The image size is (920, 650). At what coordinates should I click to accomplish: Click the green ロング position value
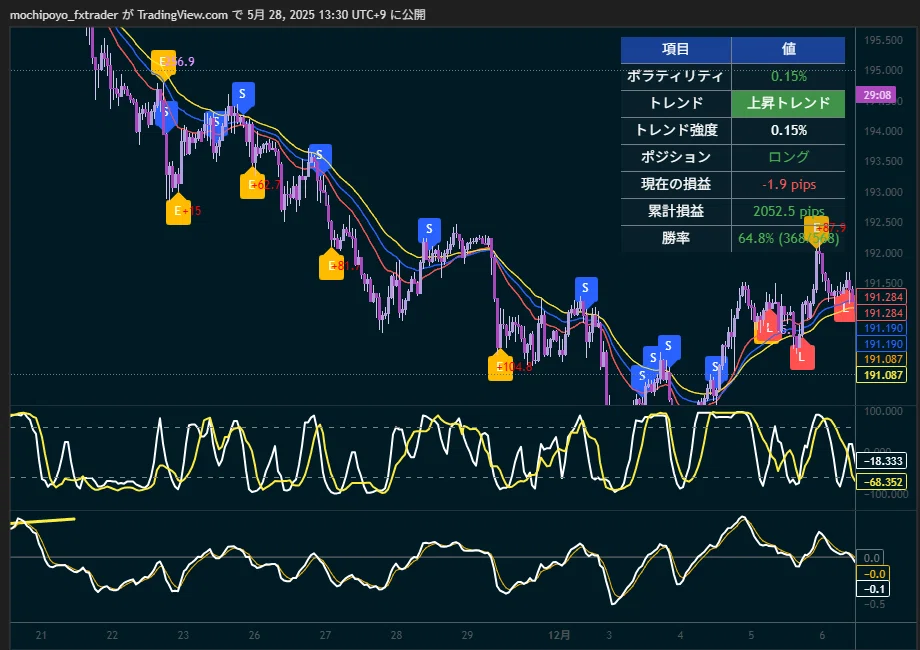(789, 157)
